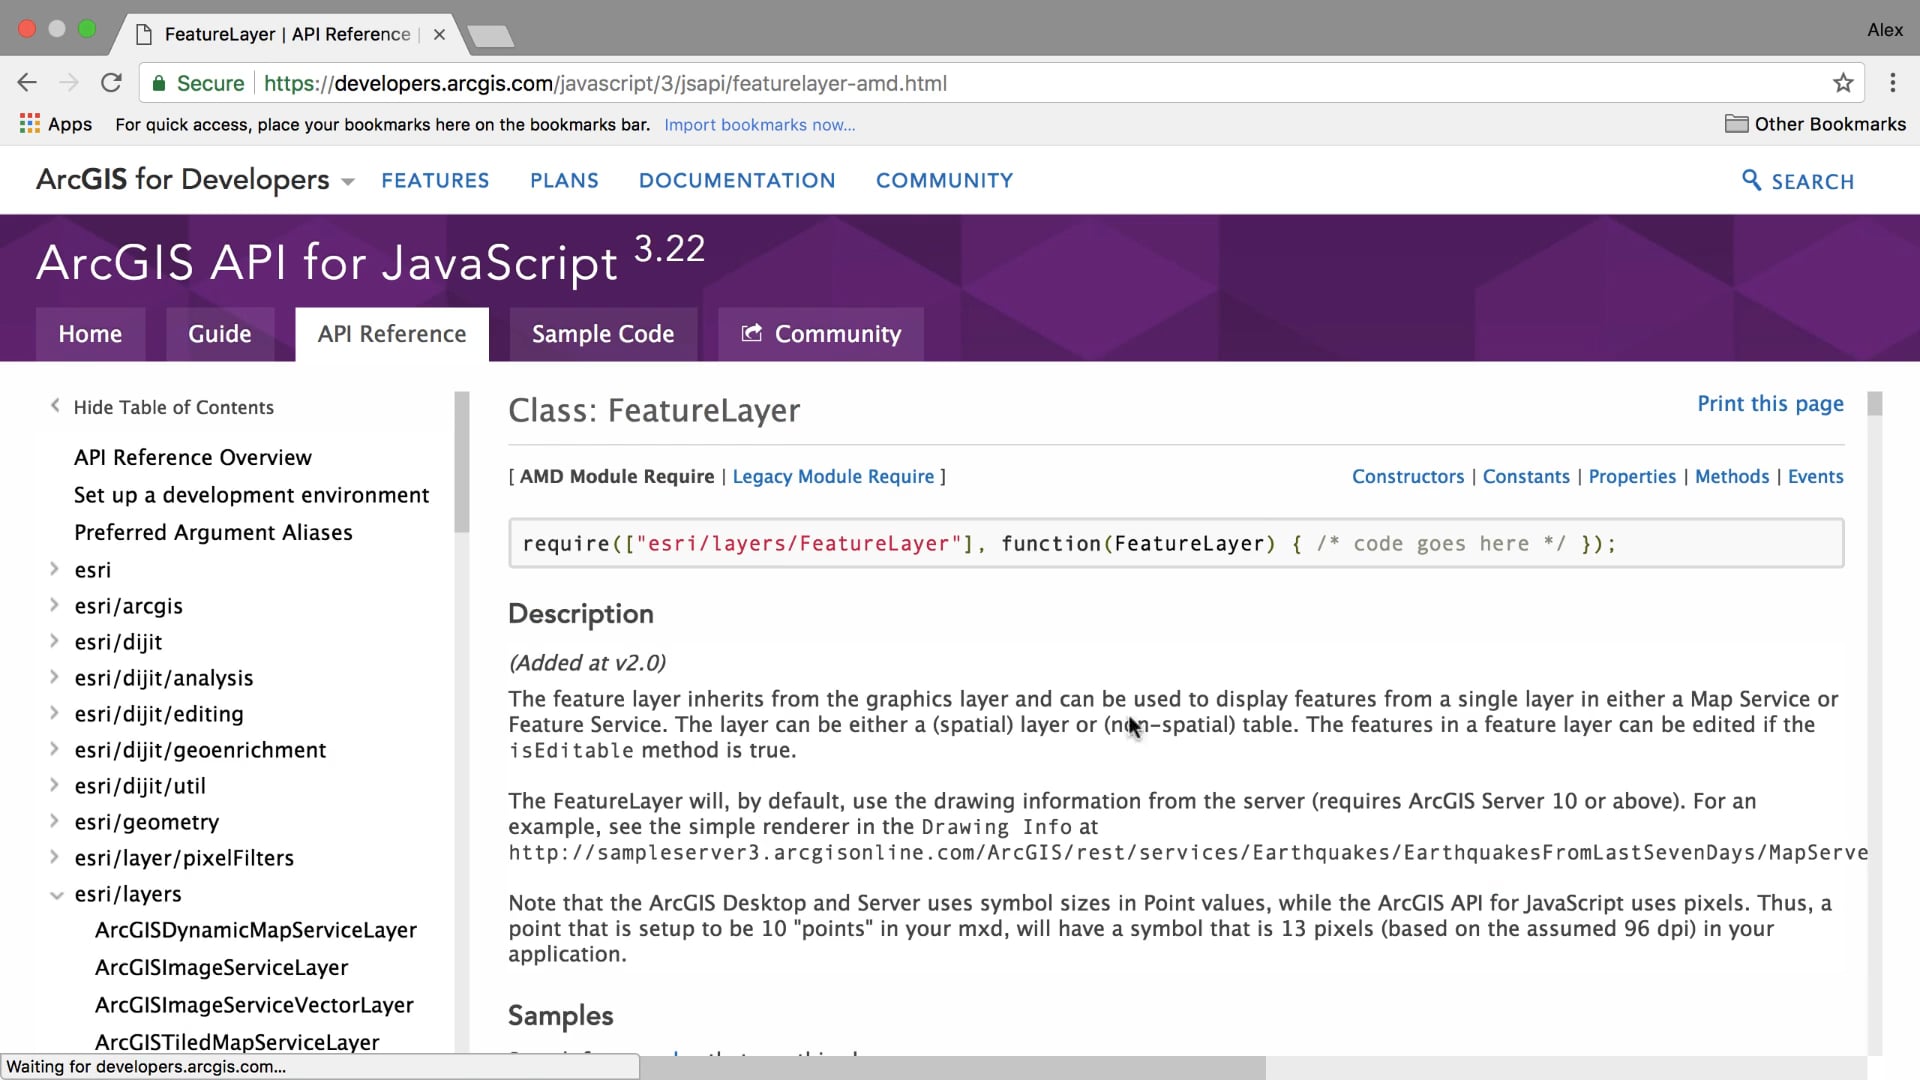
Task: Click the Search magnifier icon
Action: tap(1751, 180)
